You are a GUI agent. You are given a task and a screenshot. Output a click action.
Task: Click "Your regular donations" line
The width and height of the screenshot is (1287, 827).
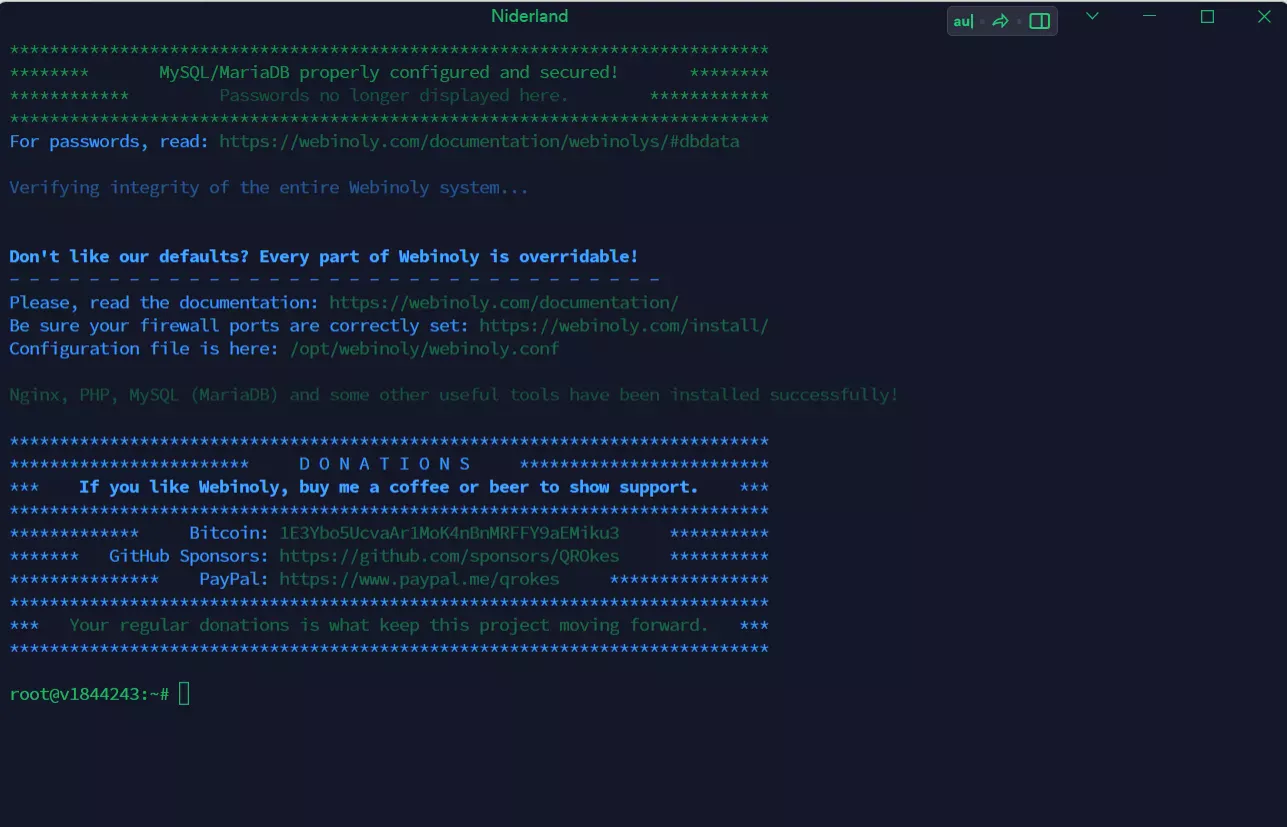389,625
